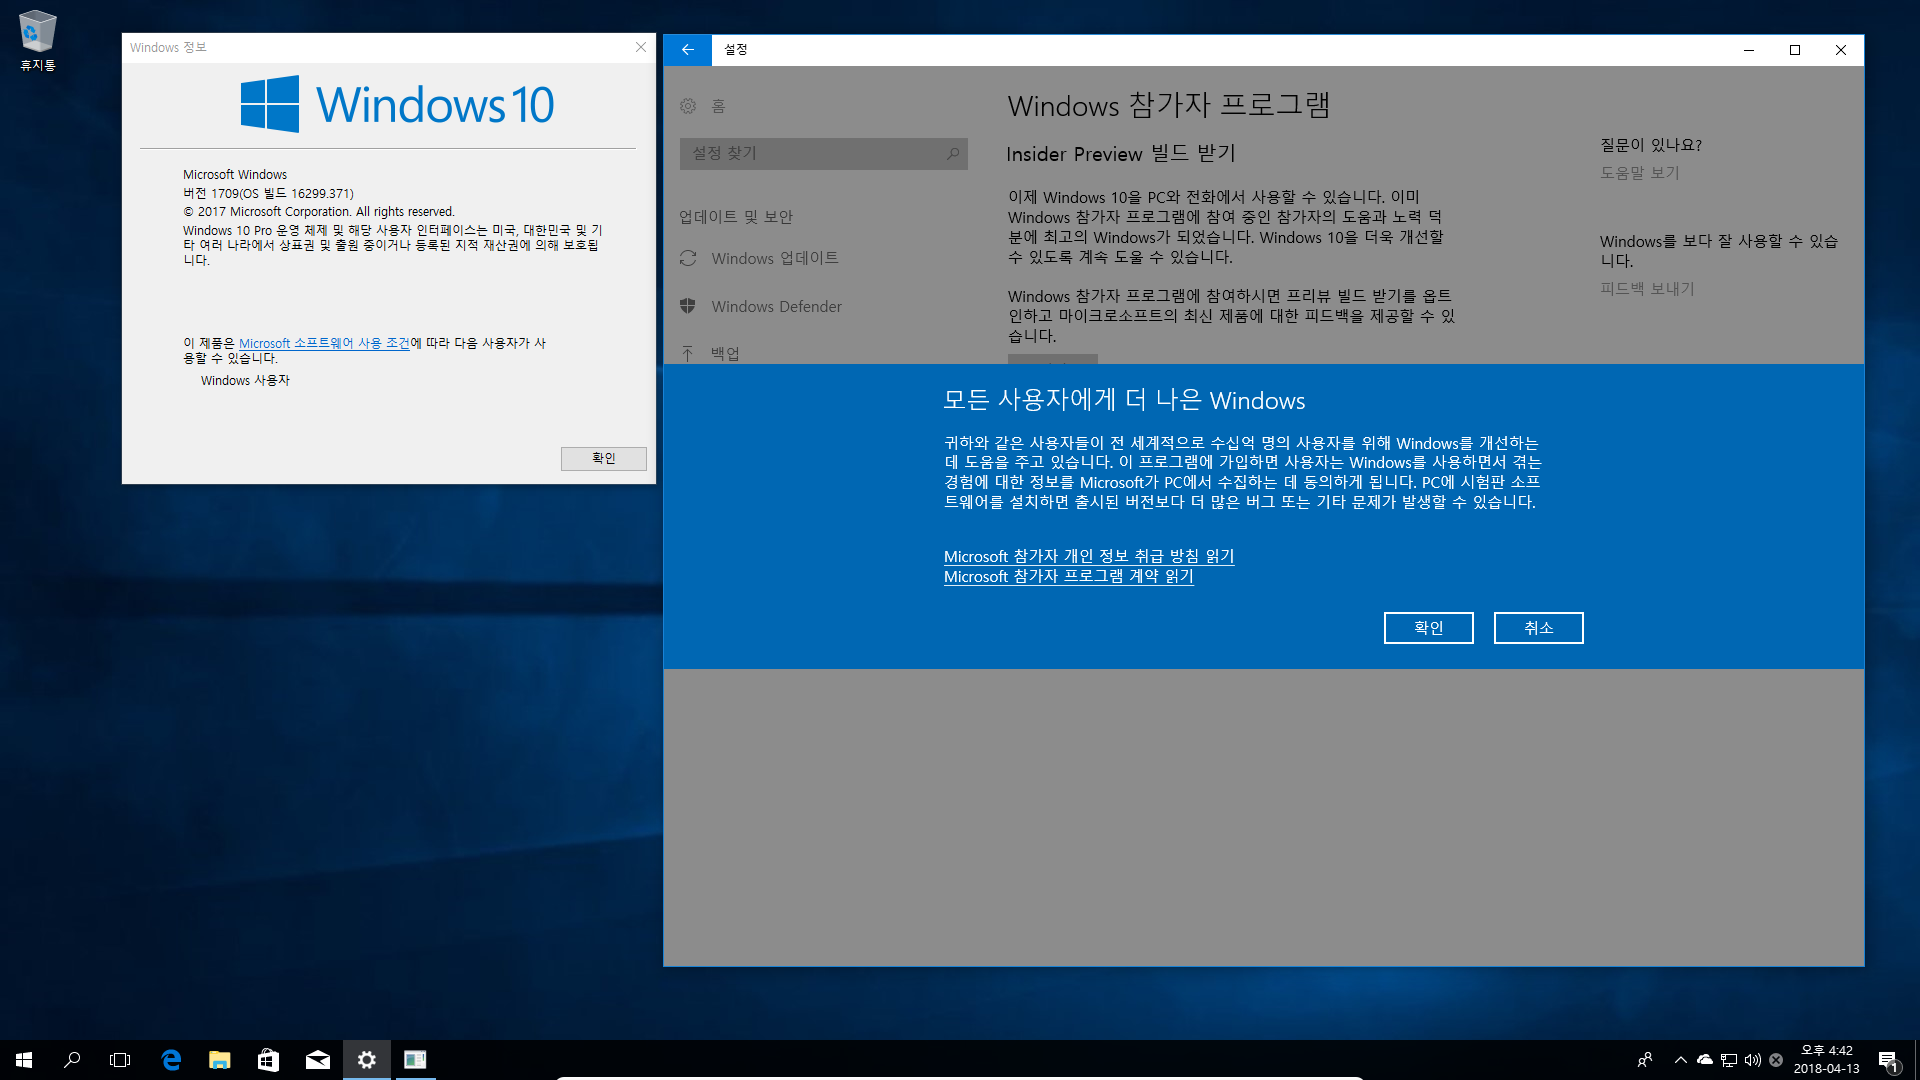Open the Start menu

pos(24,1059)
